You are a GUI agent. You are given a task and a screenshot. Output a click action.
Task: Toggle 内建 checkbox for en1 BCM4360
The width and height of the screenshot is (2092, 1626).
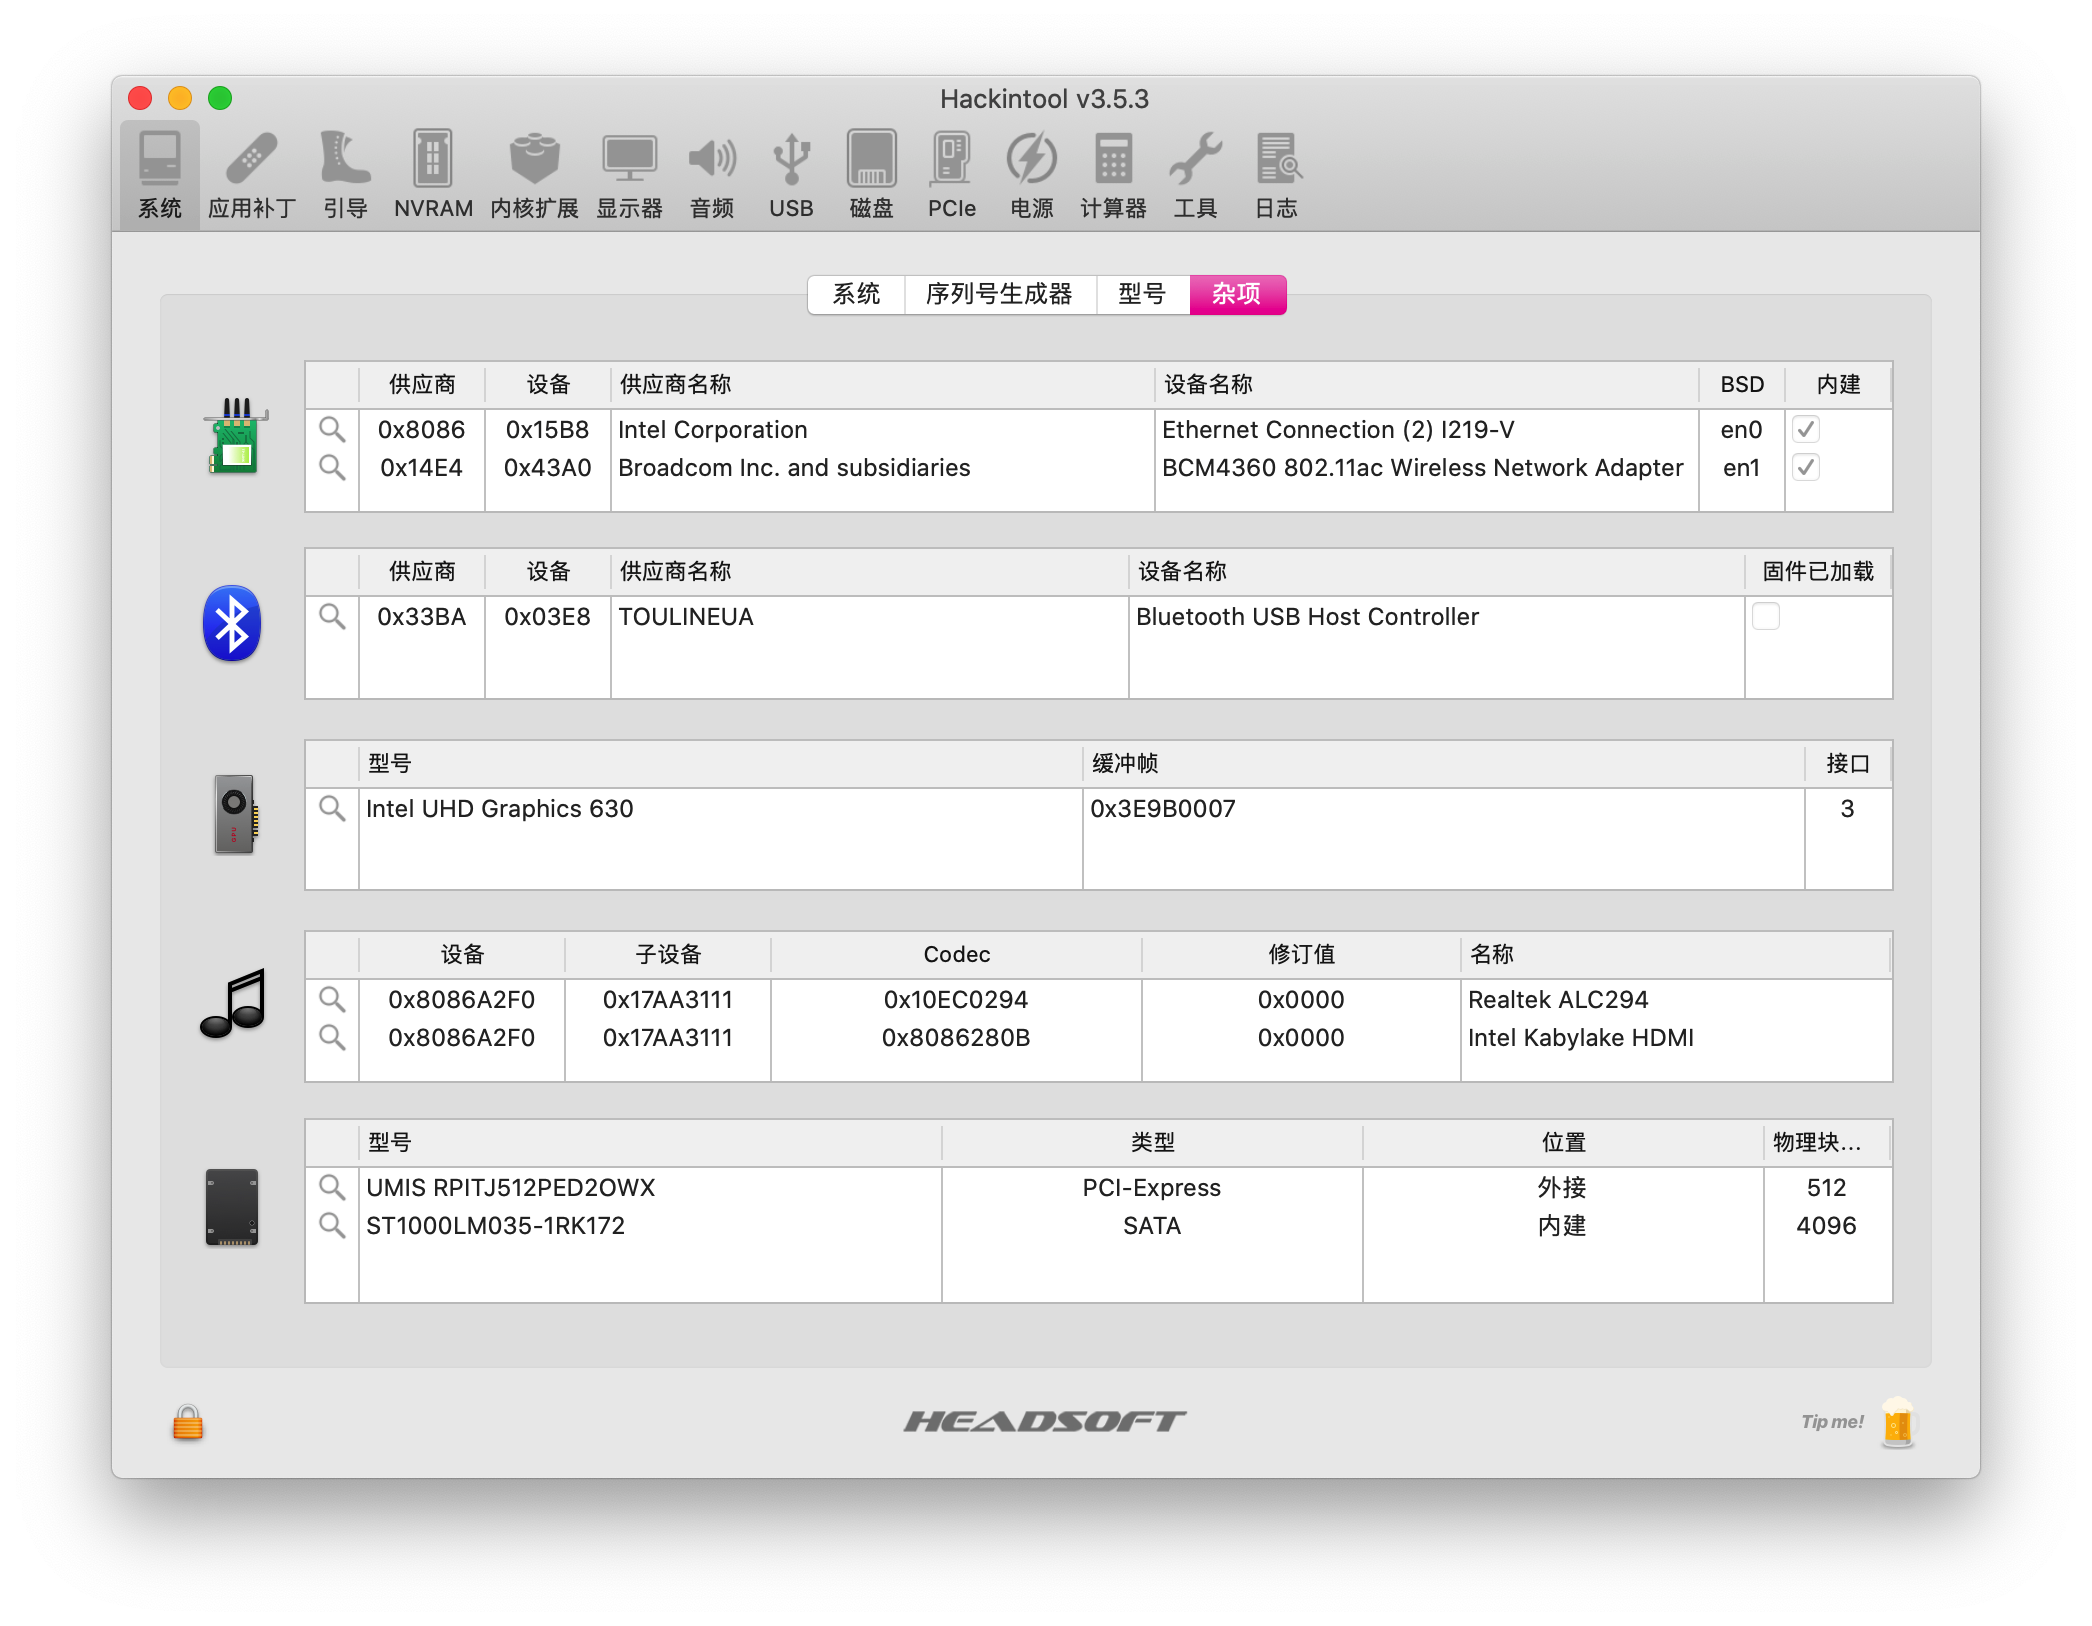tap(1806, 468)
